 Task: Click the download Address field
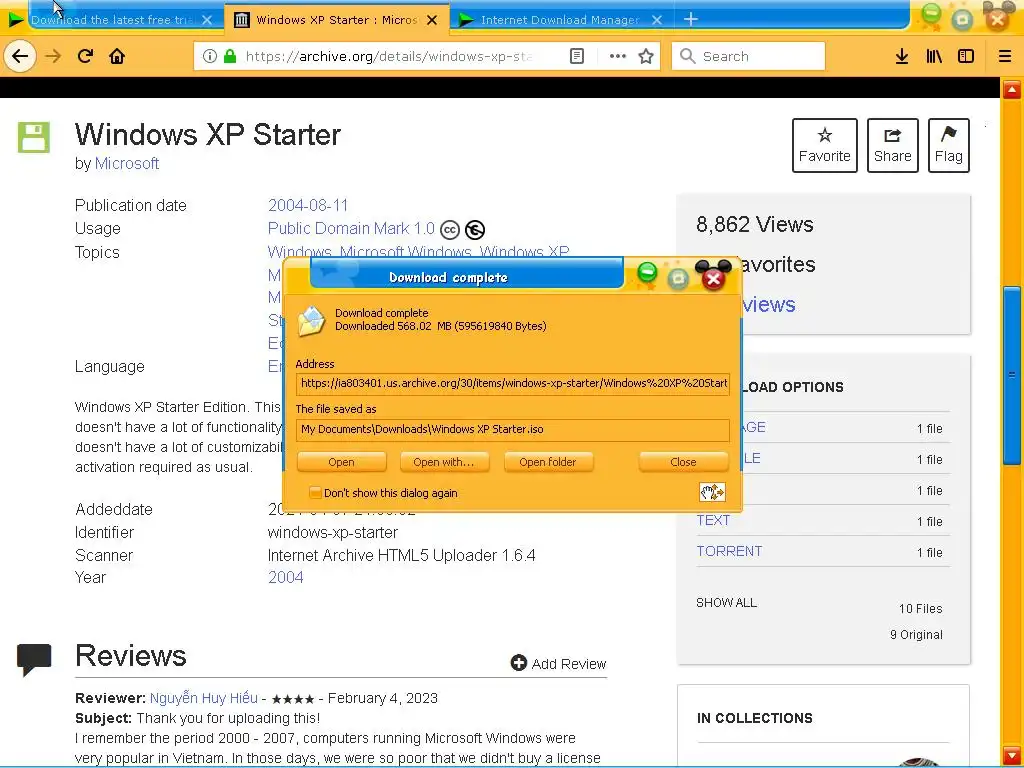(513, 383)
